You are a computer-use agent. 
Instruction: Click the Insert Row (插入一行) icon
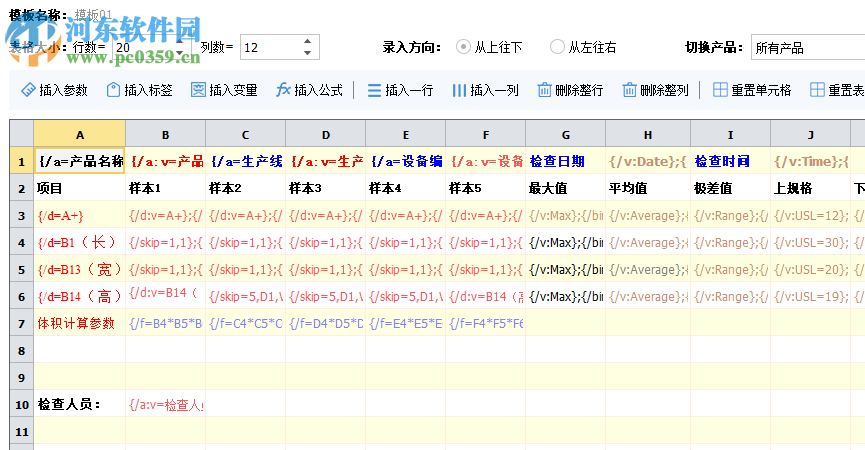374,90
